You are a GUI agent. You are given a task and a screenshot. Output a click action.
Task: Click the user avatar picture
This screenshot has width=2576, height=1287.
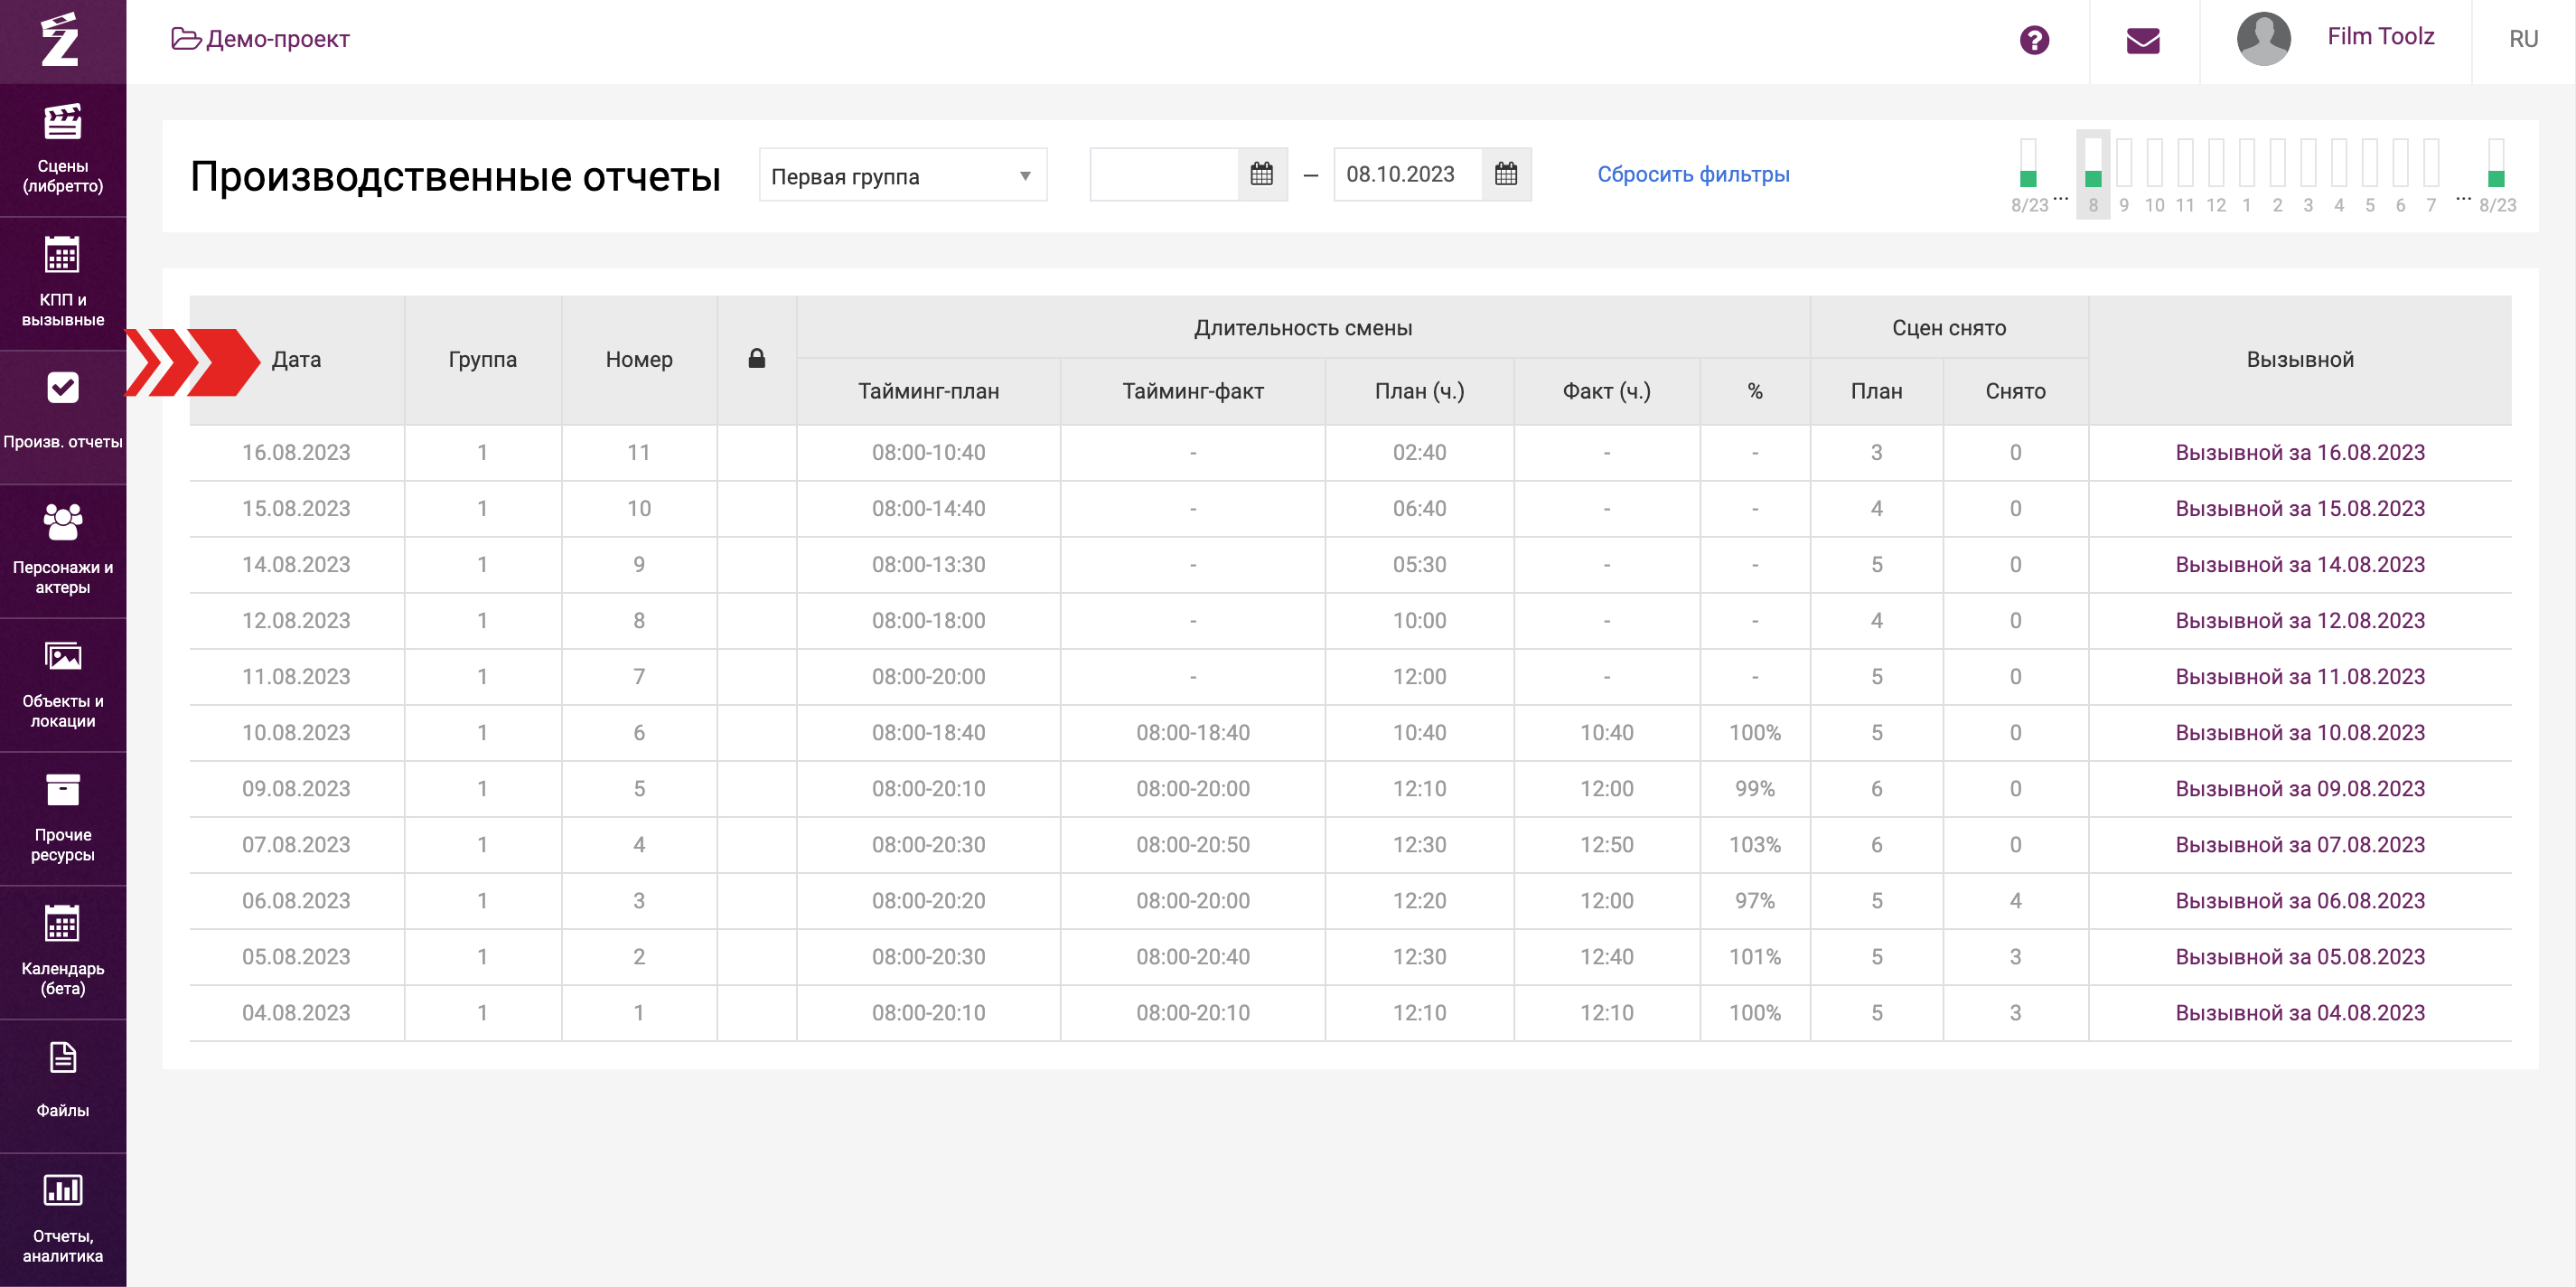click(x=2264, y=39)
